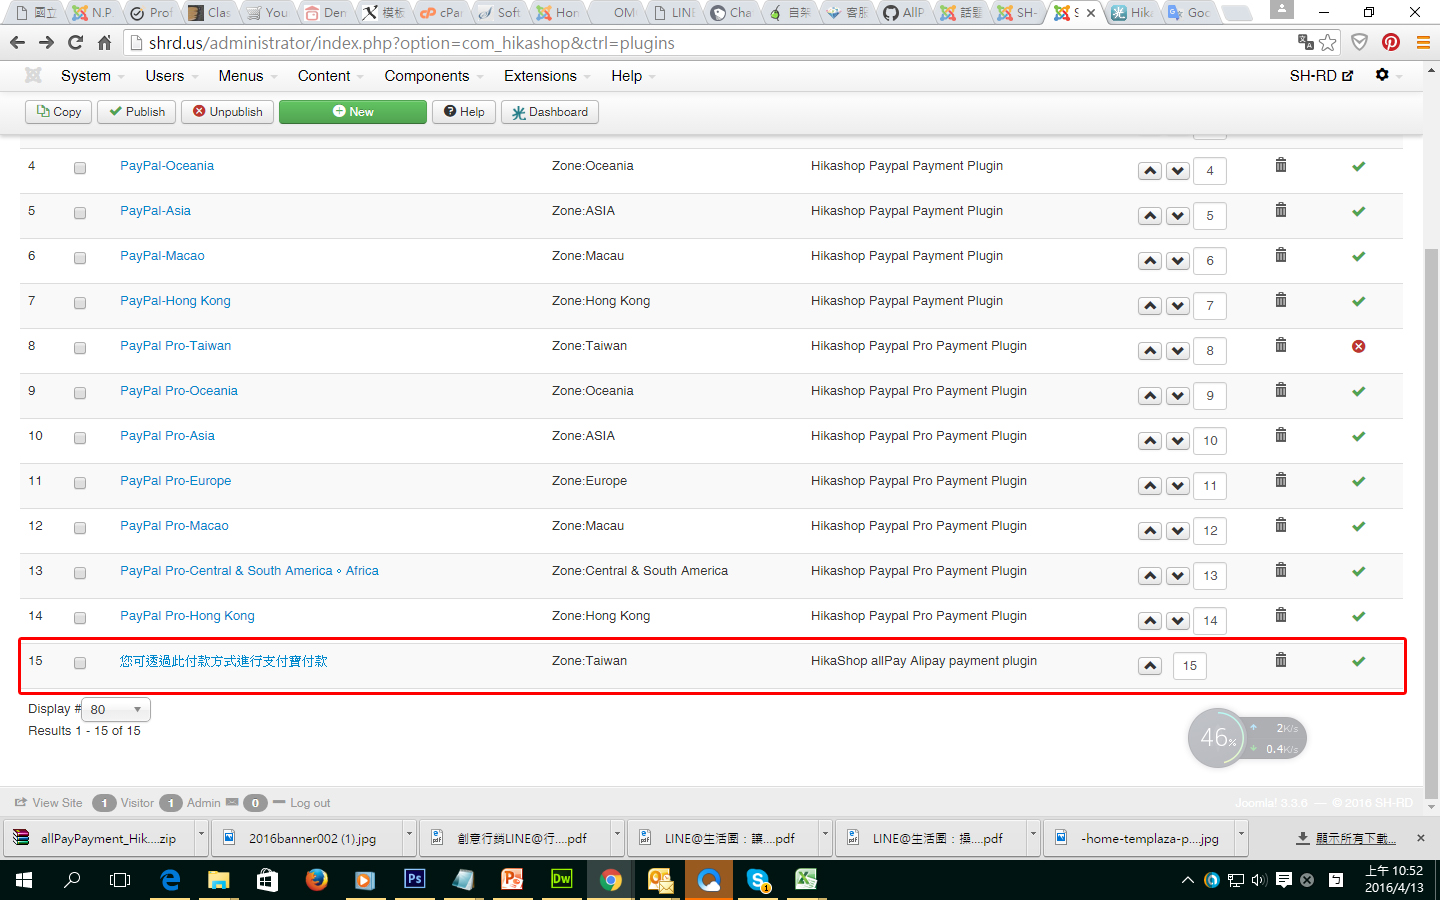Open the Components menu
1440x900 pixels.
tap(432, 76)
